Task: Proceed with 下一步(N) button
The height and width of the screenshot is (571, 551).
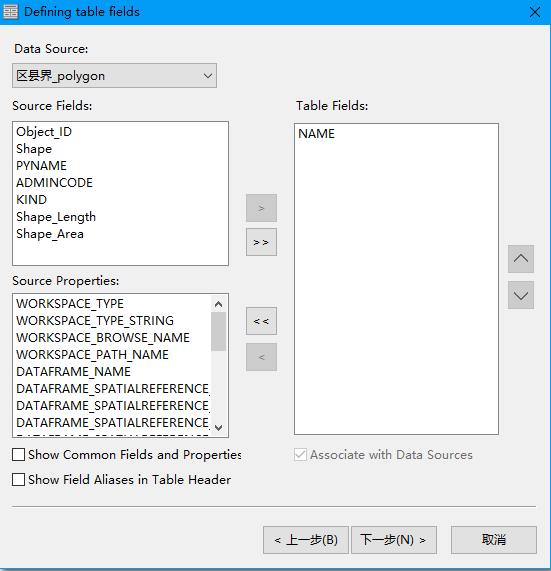Action: [x=394, y=540]
